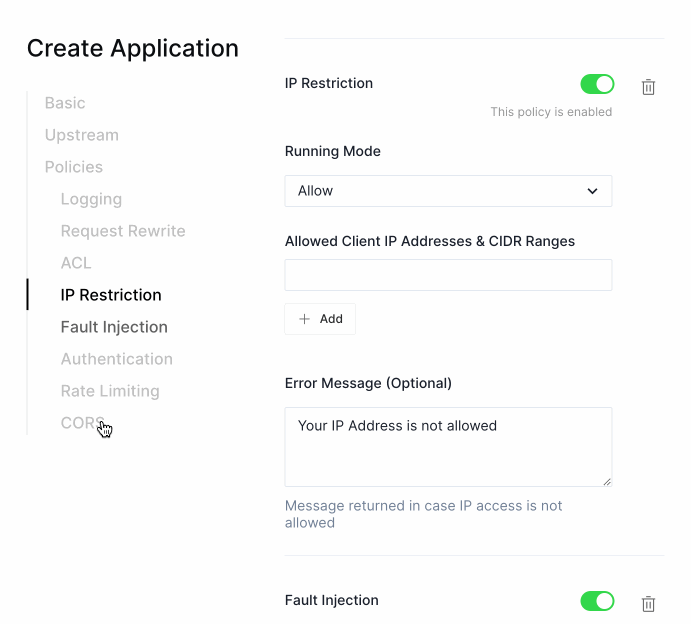Turn off the Fault Injection toggle
Image resolution: width=691 pixels, height=624 pixels.
[x=597, y=601]
